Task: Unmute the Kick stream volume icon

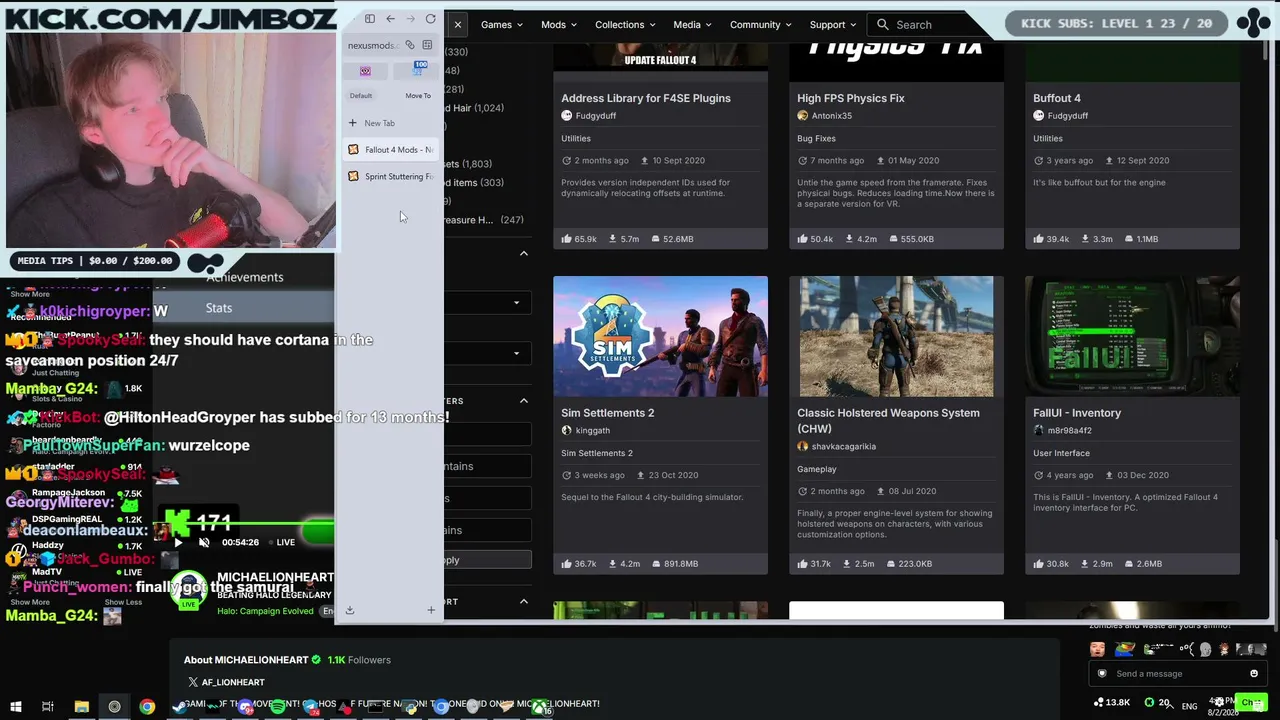Action: pyautogui.click(x=203, y=542)
